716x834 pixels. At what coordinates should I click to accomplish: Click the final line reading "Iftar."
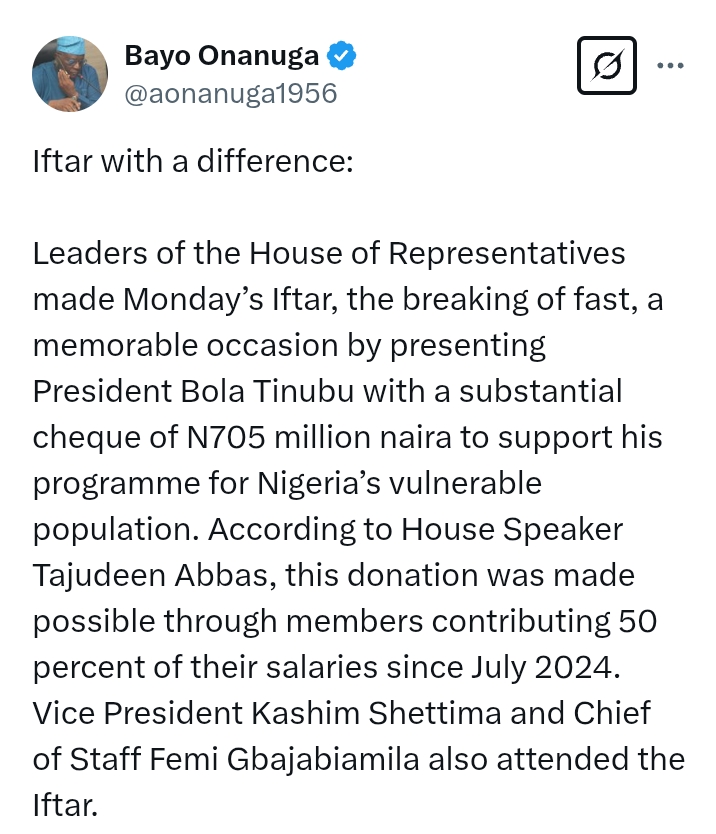[x=66, y=805]
